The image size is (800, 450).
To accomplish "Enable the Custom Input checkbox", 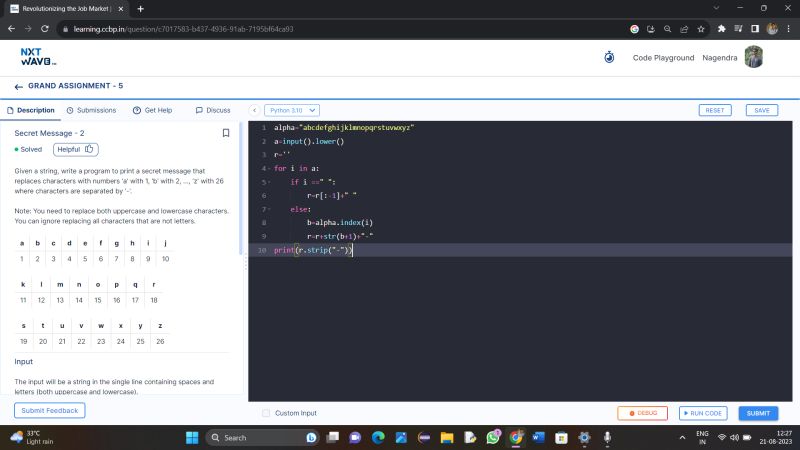I will [x=266, y=413].
